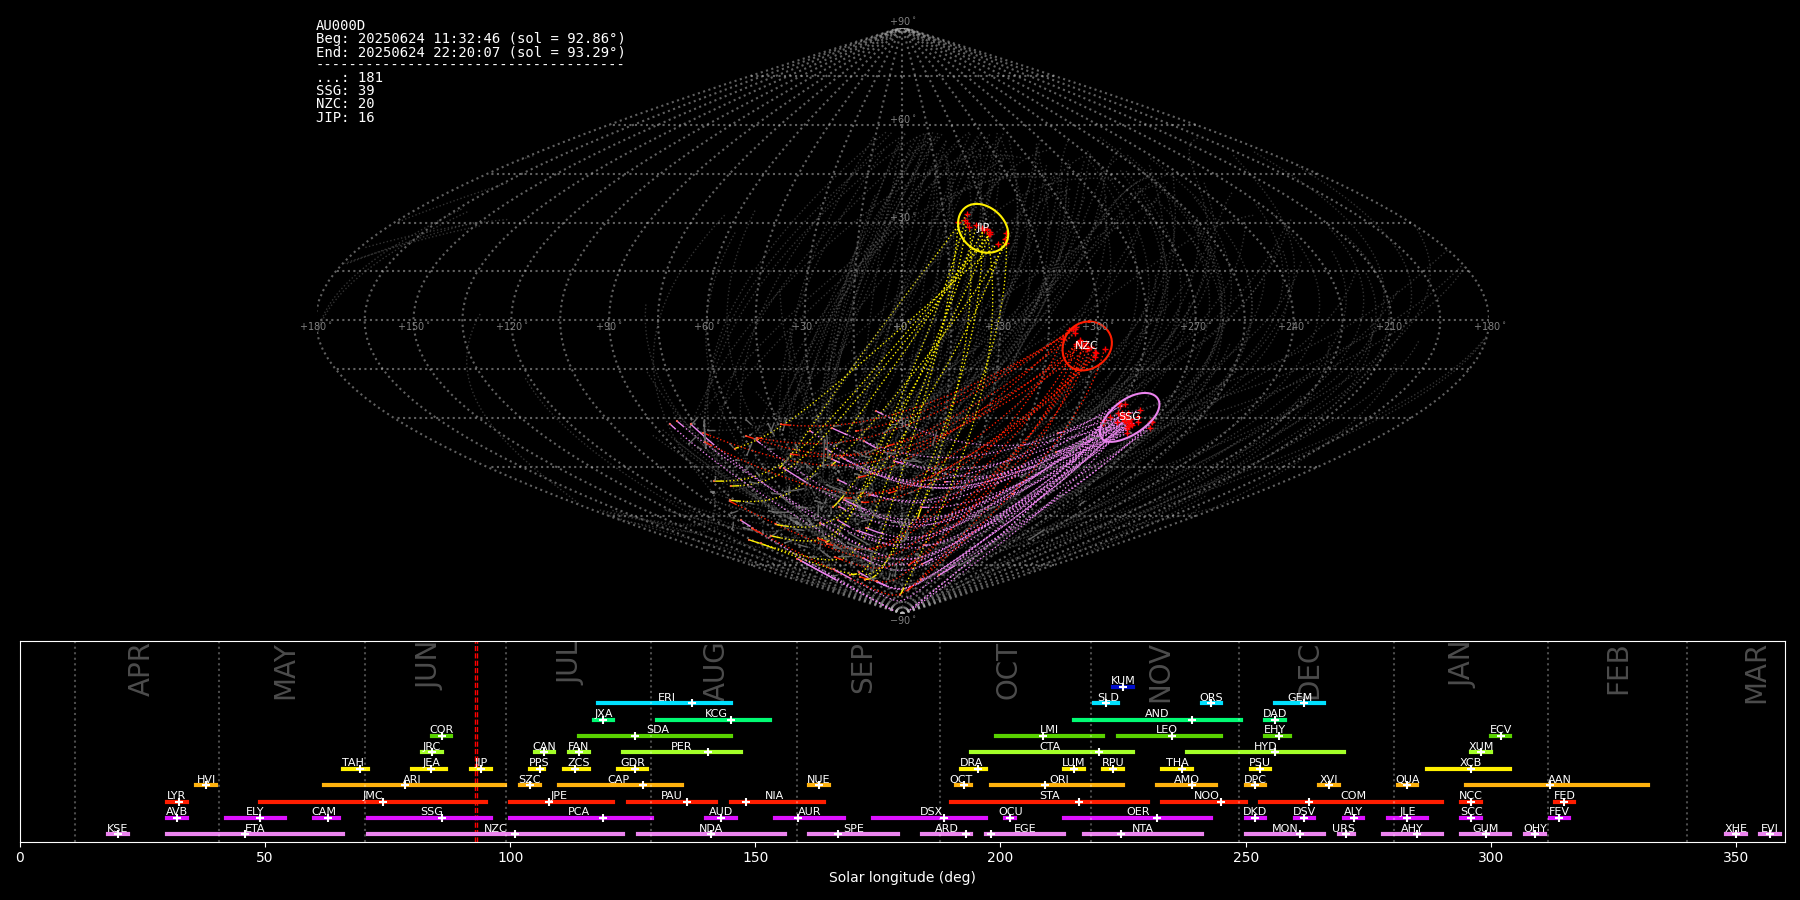The height and width of the screenshot is (900, 1800).
Task: Click the 200 tick on solar longitude axis
Action: tap(1000, 857)
